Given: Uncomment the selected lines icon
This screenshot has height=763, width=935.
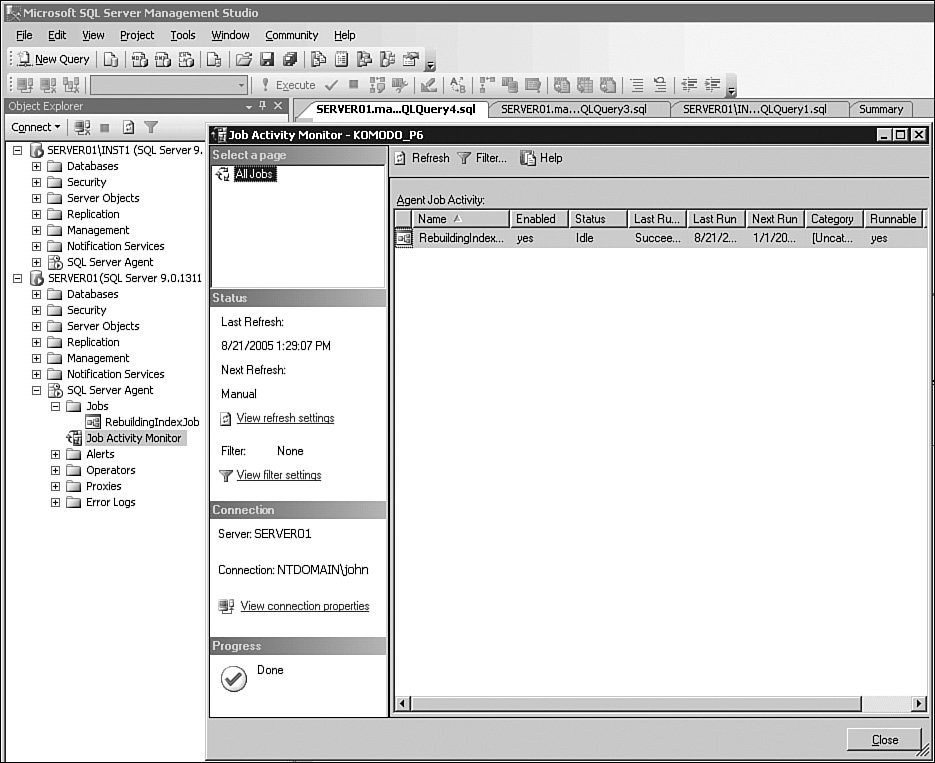Looking at the screenshot, I should click(660, 85).
